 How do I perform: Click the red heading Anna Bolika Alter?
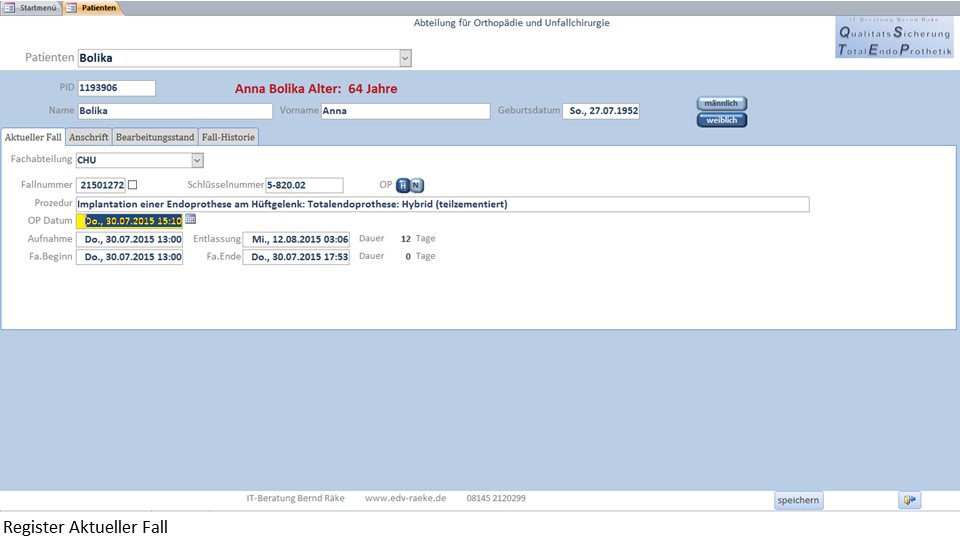pos(316,89)
